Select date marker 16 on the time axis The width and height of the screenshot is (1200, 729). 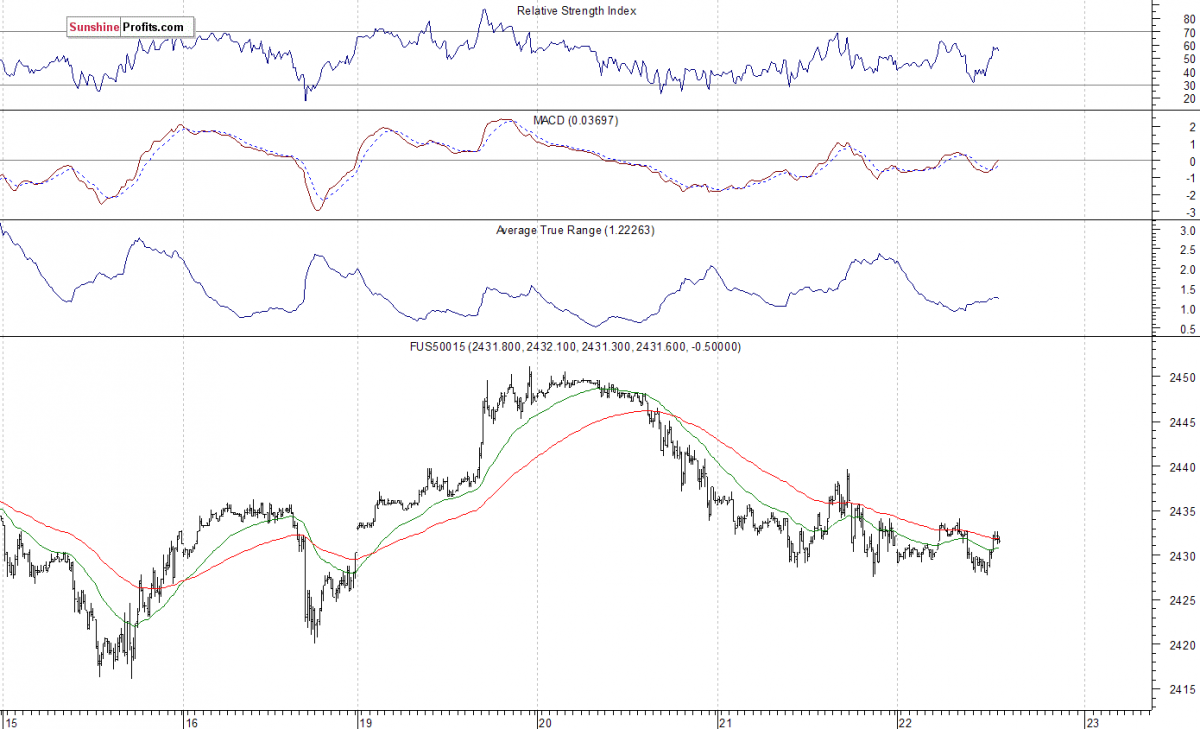192,720
